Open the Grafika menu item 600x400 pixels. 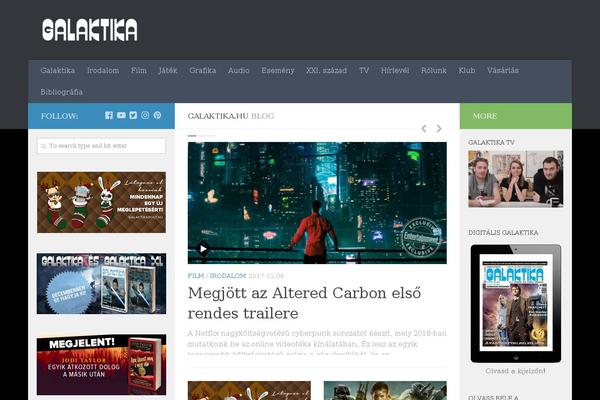click(x=202, y=70)
